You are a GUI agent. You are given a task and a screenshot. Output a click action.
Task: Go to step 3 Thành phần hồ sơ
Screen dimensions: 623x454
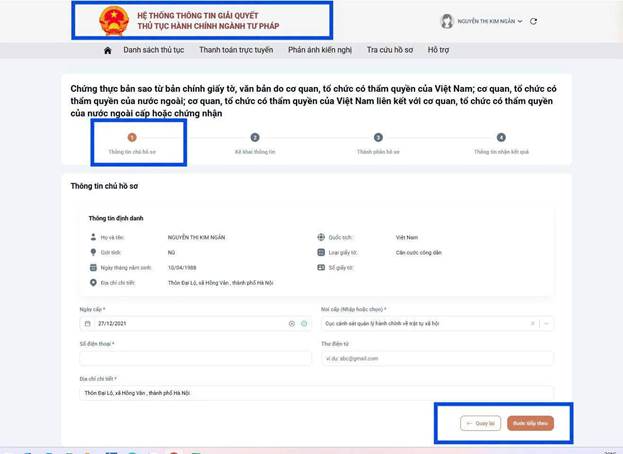(x=378, y=144)
